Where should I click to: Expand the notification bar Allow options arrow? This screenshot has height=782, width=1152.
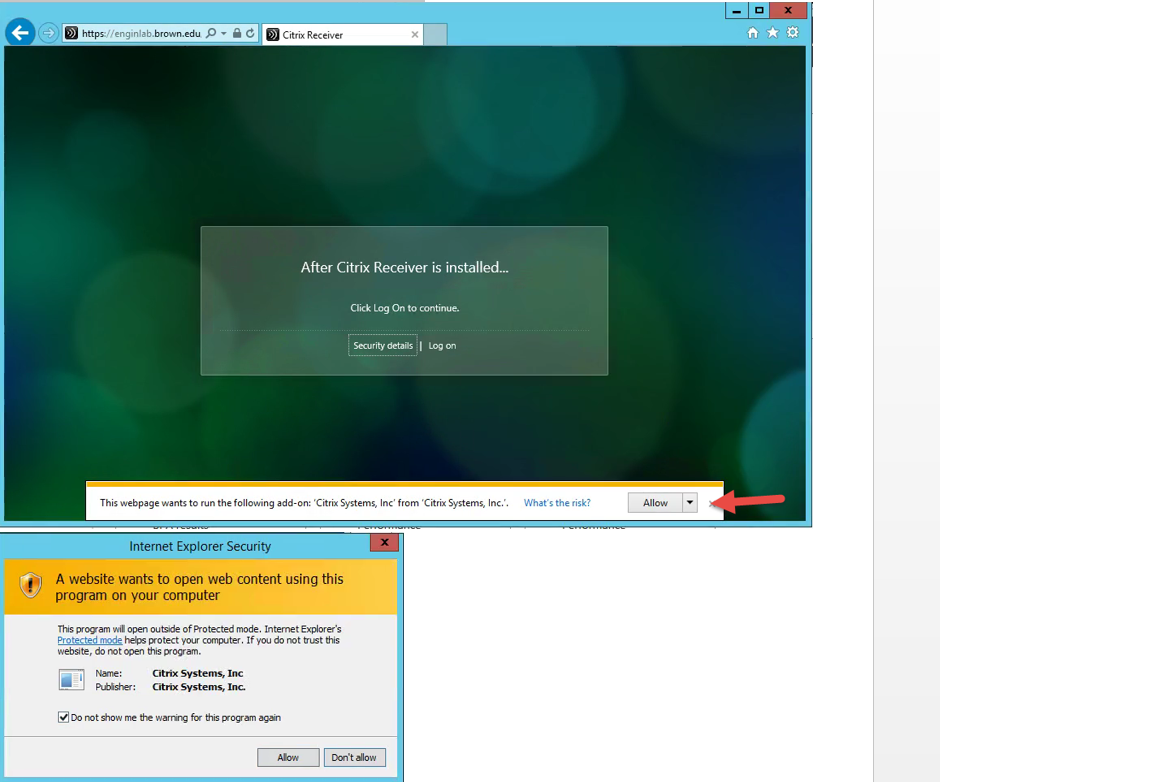coord(690,503)
